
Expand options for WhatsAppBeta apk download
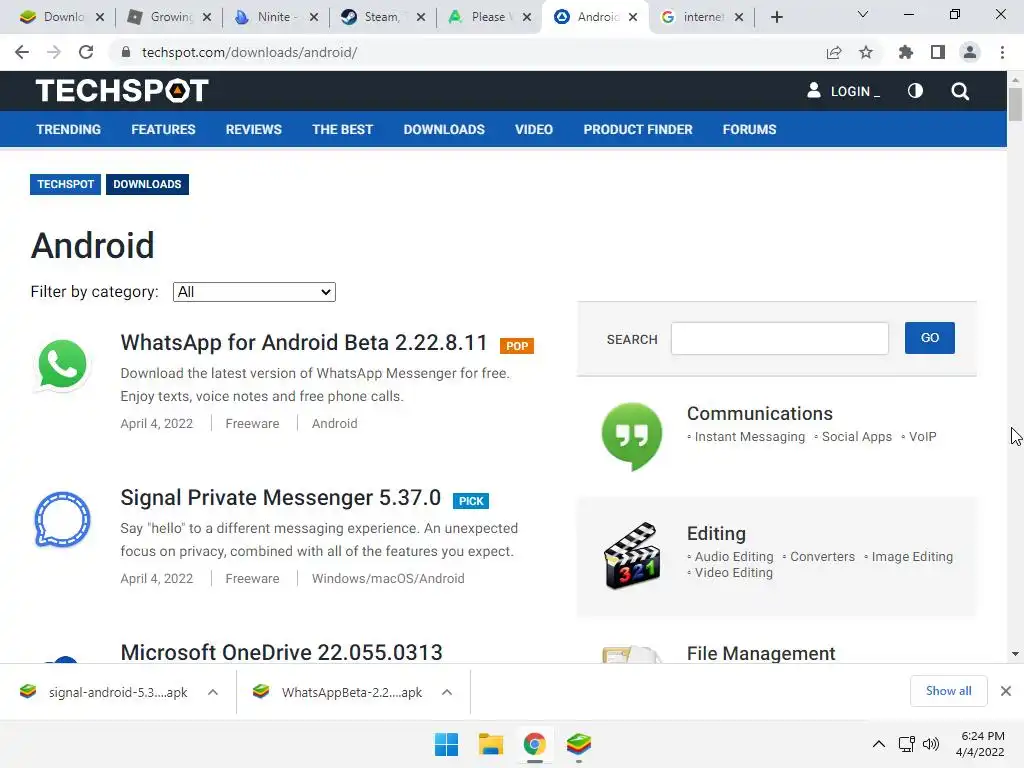(447, 692)
